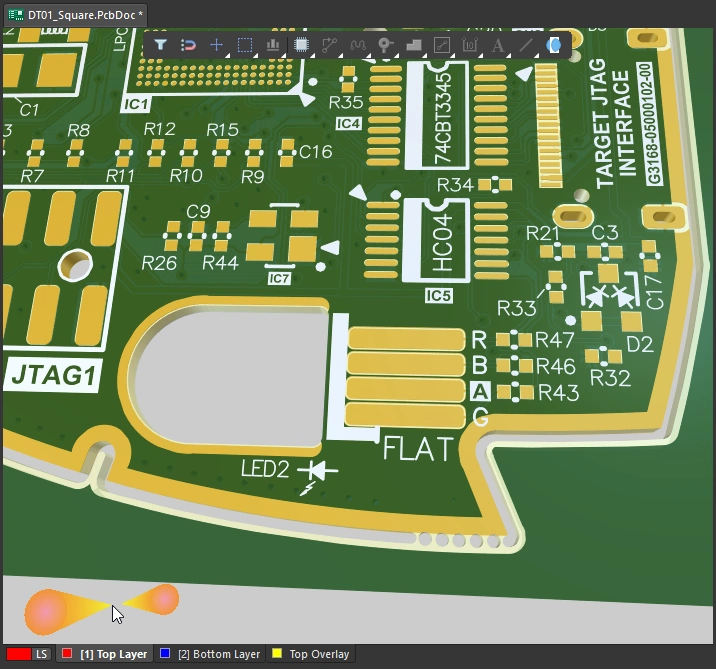Select the JTAG1 component label
This screenshot has height=670, width=716.
[53, 375]
